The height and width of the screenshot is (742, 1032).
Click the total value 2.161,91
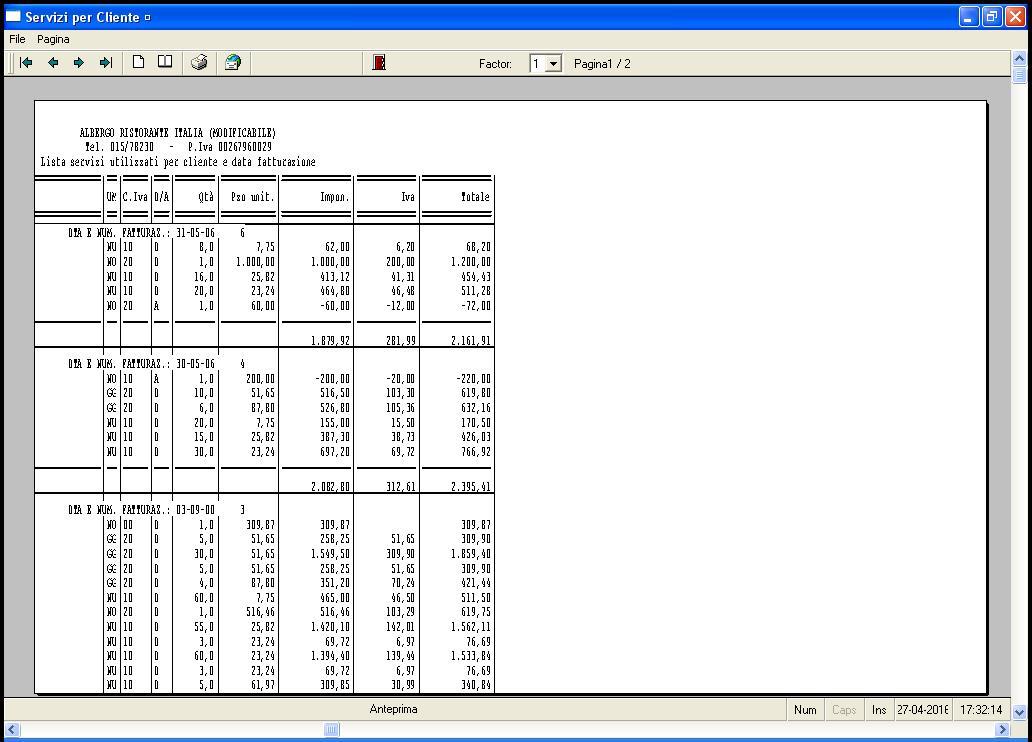471,341
